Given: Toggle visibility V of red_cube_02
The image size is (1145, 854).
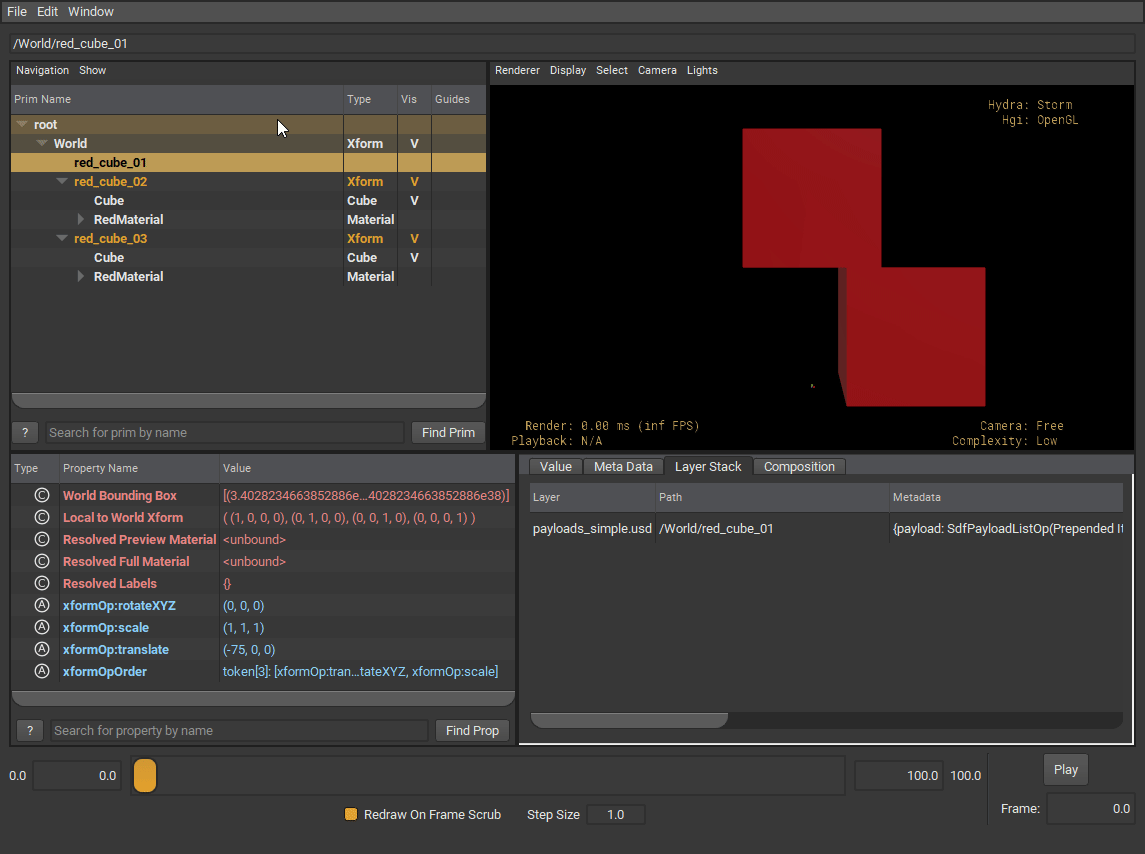Looking at the screenshot, I should [x=414, y=182].
